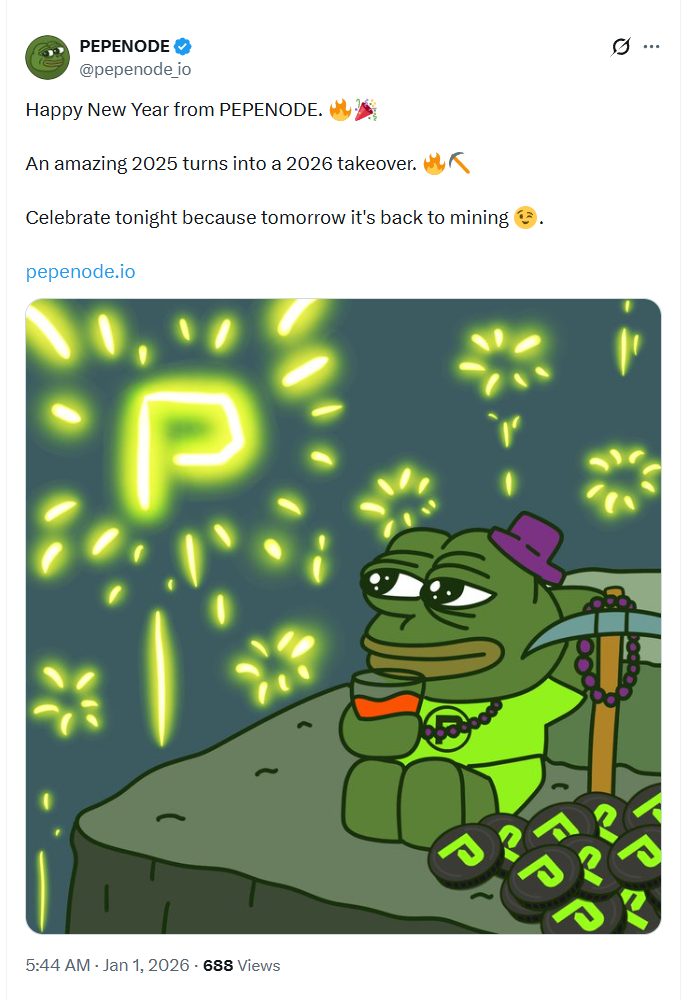The image size is (691, 1000).
Task: Click the timestamp 5:44 AM · Jan 1, 2026
Action: pyautogui.click(x=107, y=965)
